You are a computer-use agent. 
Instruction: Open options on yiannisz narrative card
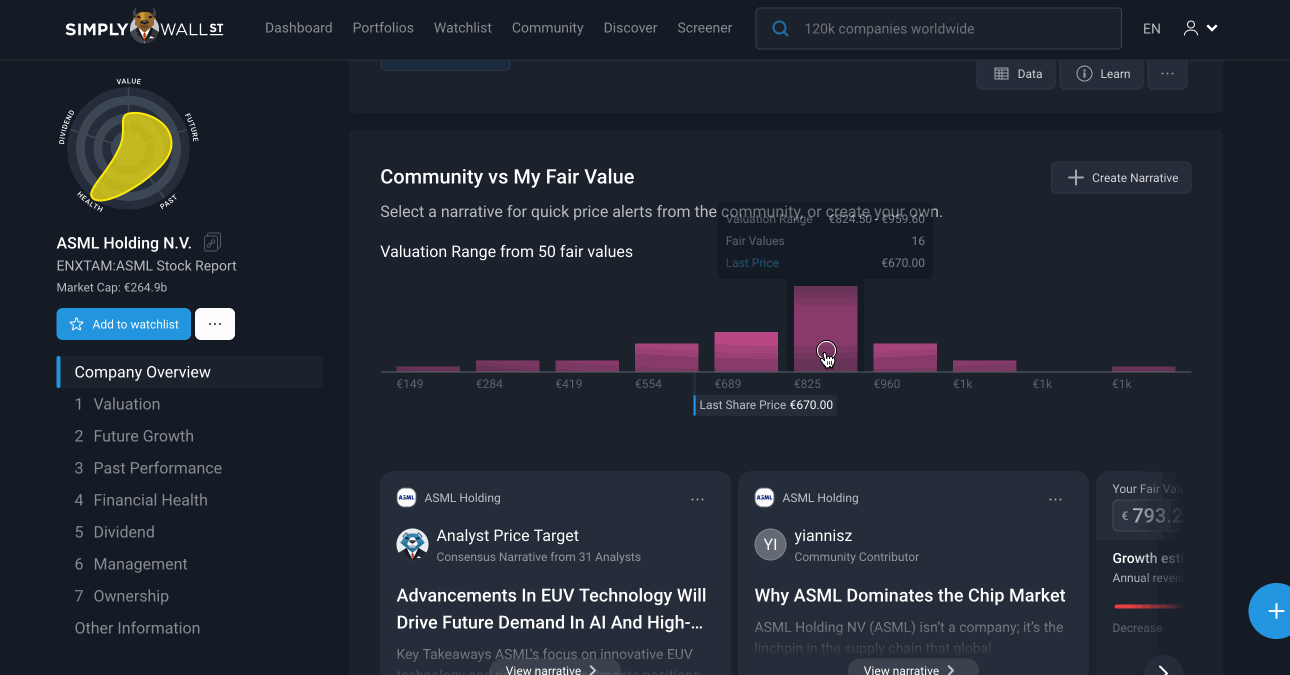click(1055, 499)
